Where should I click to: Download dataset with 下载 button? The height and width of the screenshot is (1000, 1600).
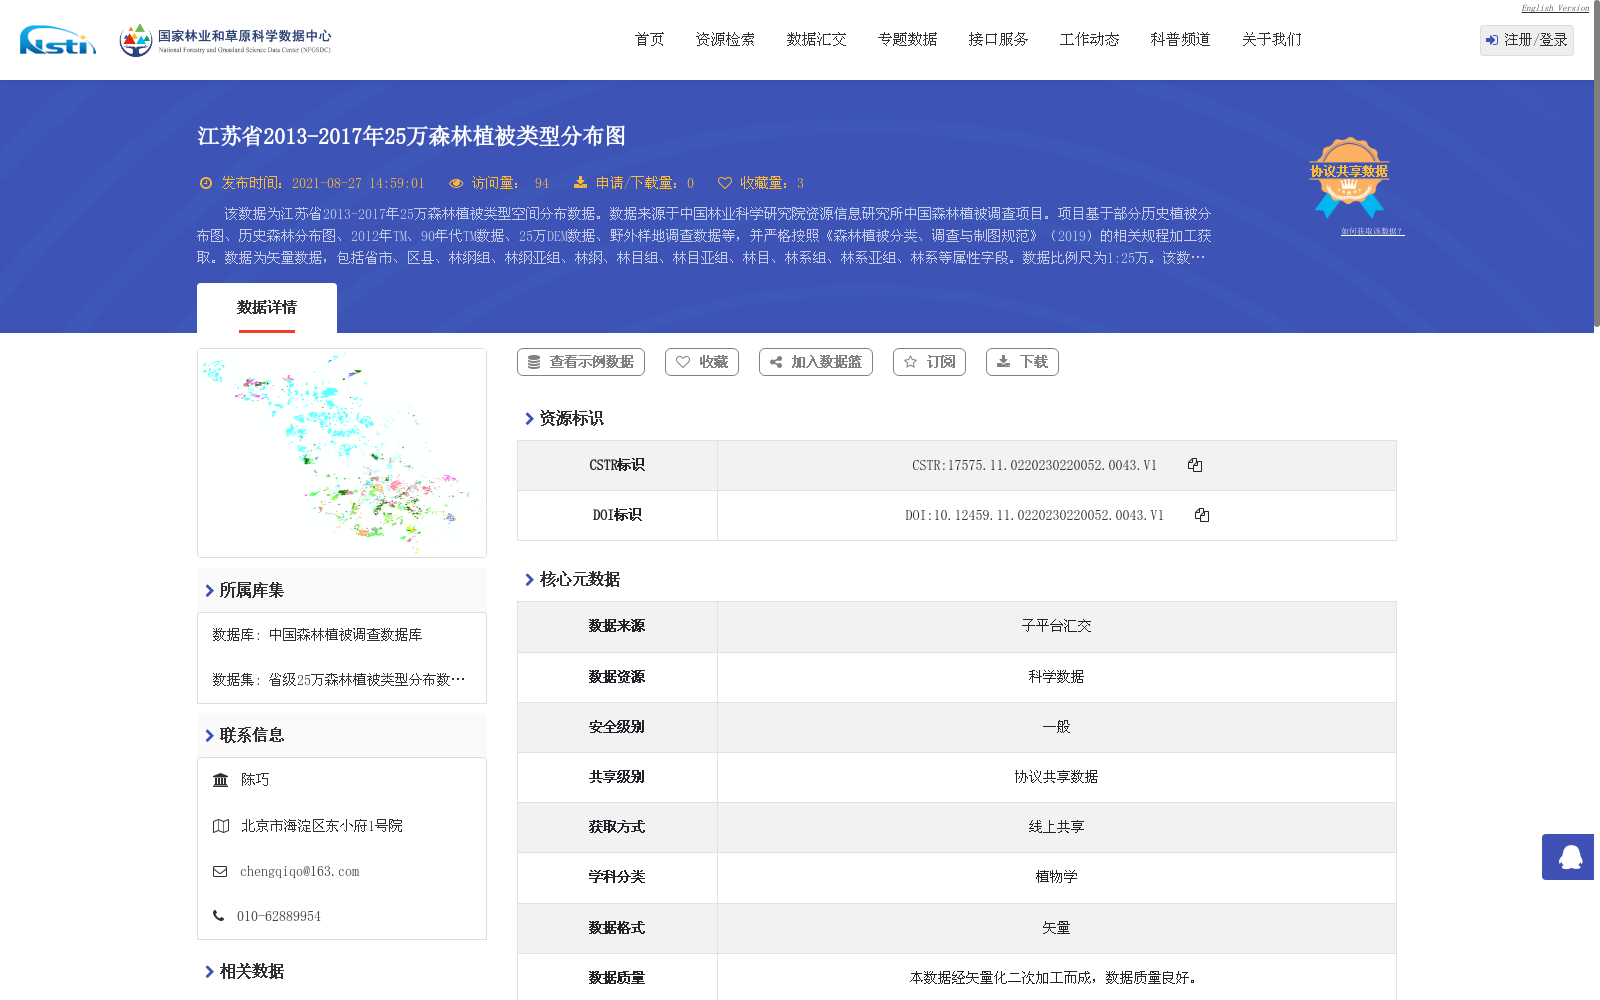click(x=1022, y=362)
